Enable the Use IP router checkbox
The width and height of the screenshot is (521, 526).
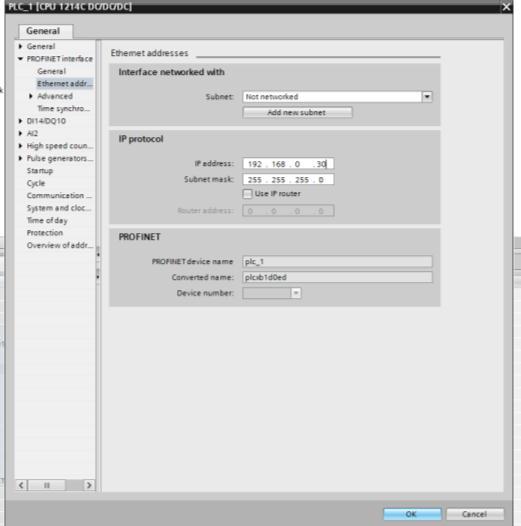pyautogui.click(x=247, y=194)
